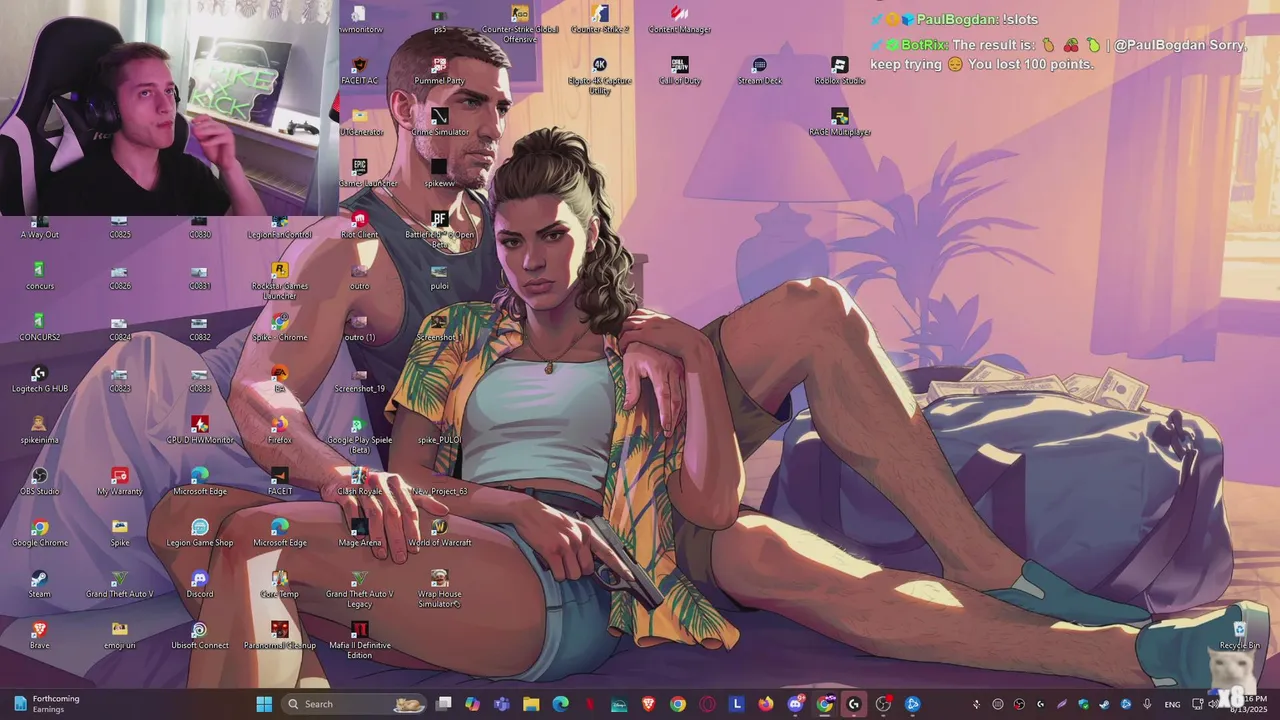
Task: Select the Recycle Bin icon
Action: point(1240,635)
